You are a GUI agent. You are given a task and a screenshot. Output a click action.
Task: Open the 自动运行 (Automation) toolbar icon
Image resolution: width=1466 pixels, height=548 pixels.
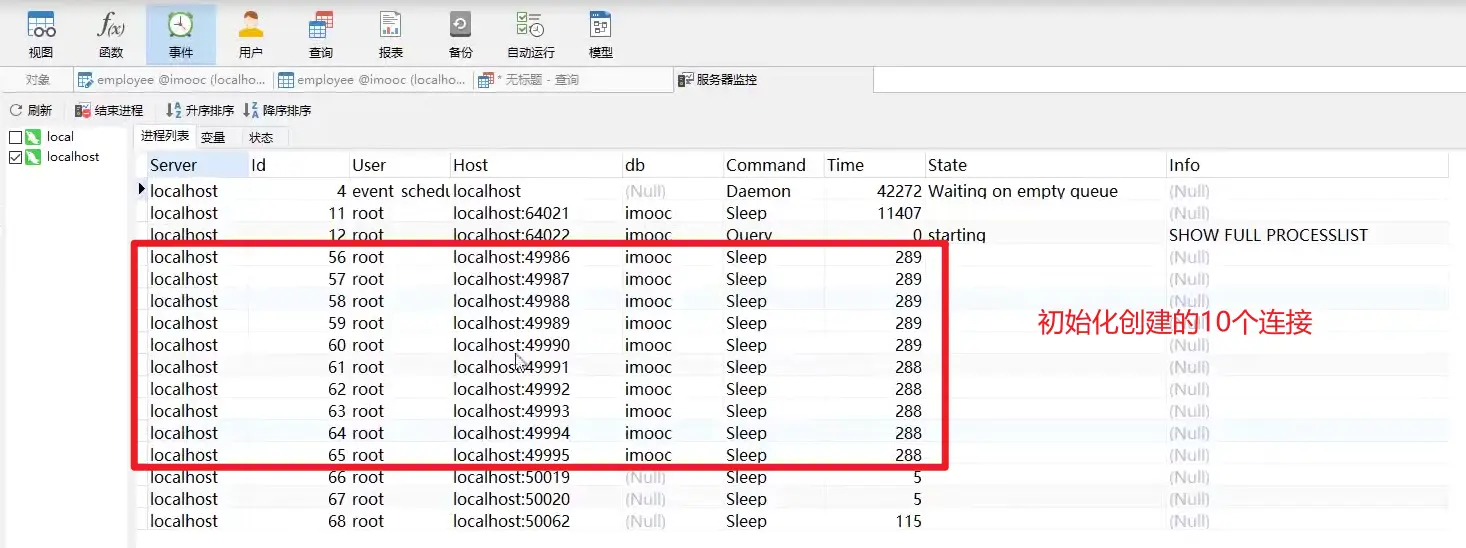(x=531, y=35)
